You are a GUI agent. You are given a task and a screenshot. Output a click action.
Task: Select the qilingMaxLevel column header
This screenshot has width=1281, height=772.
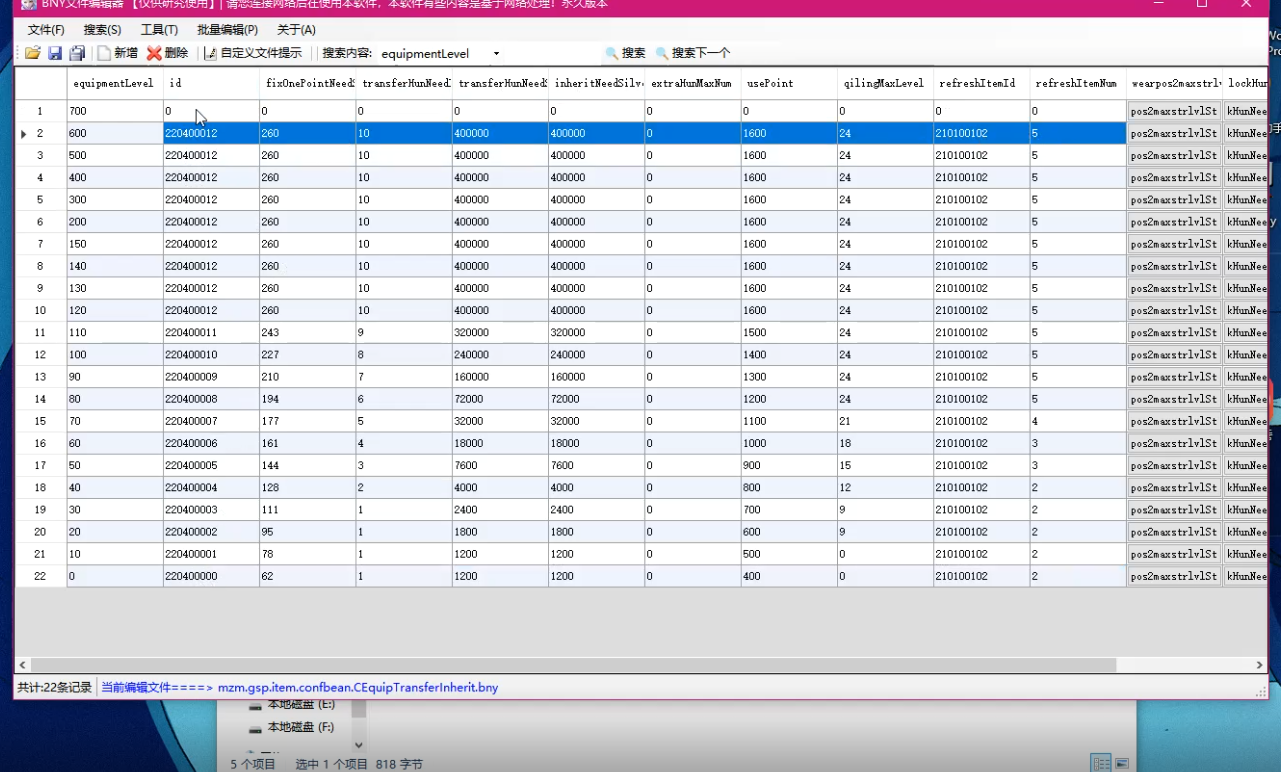click(x=885, y=83)
